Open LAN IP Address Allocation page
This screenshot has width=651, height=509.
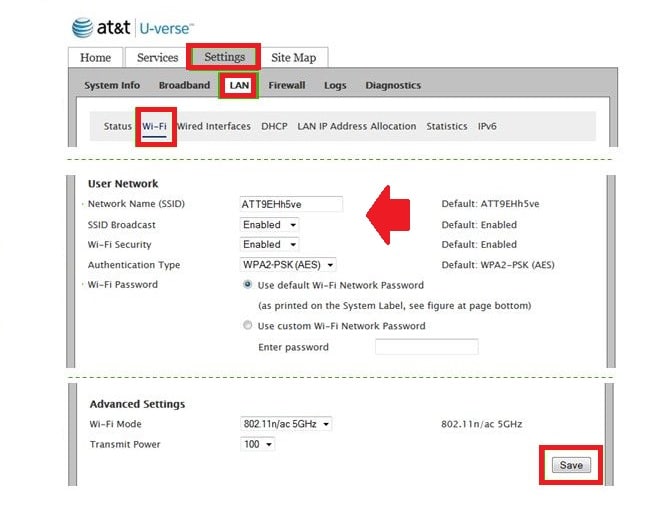coord(356,127)
